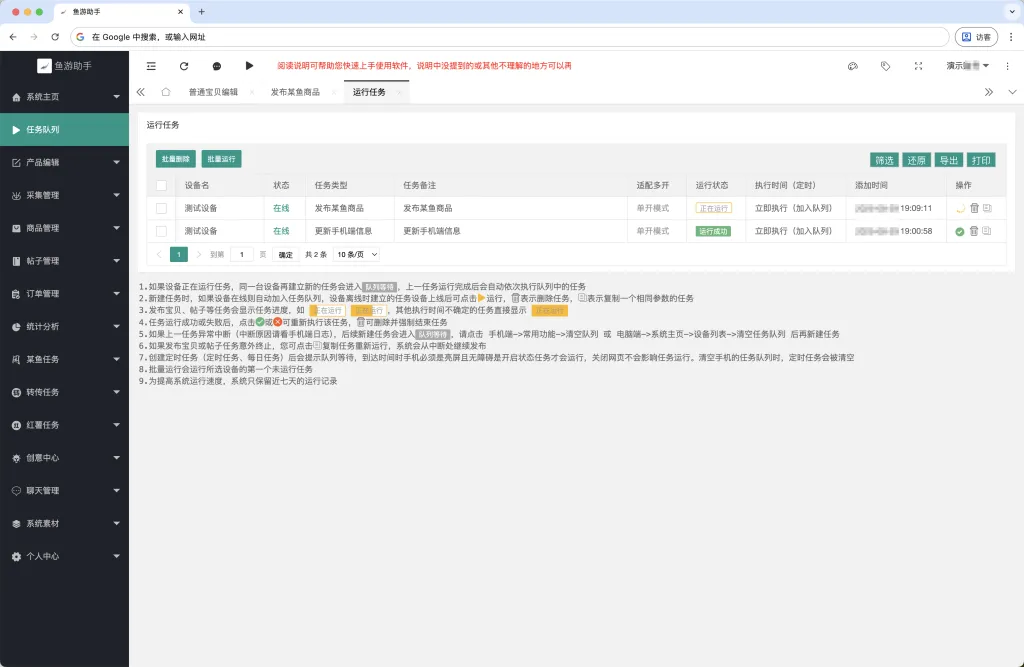Click the page number input field
The image size is (1024, 667).
point(242,255)
